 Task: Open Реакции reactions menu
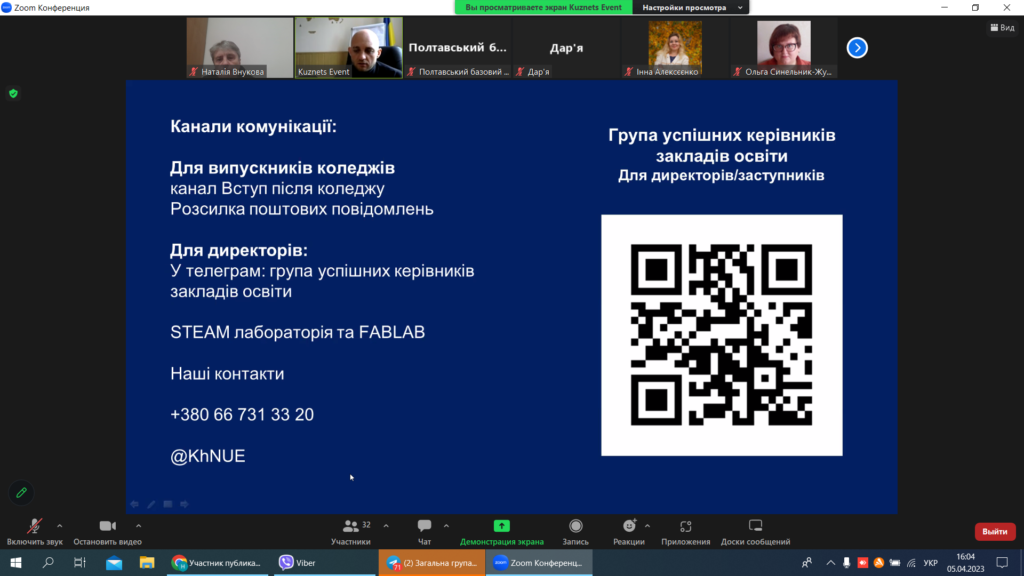click(x=629, y=532)
